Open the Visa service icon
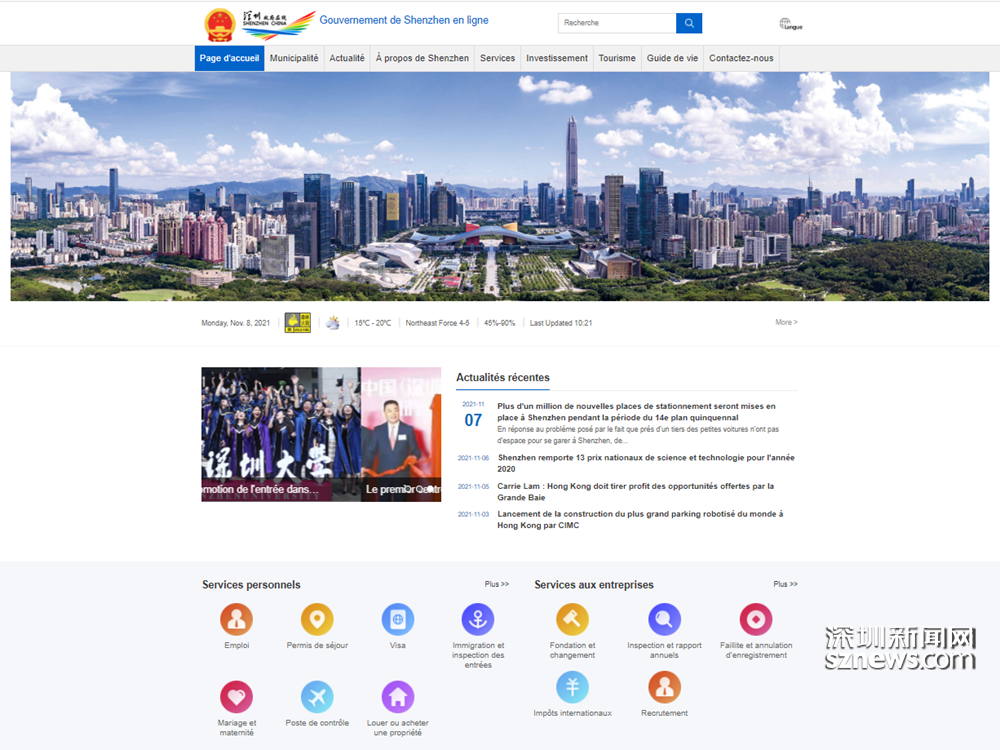Screen dimensions: 1000x750 (398, 619)
